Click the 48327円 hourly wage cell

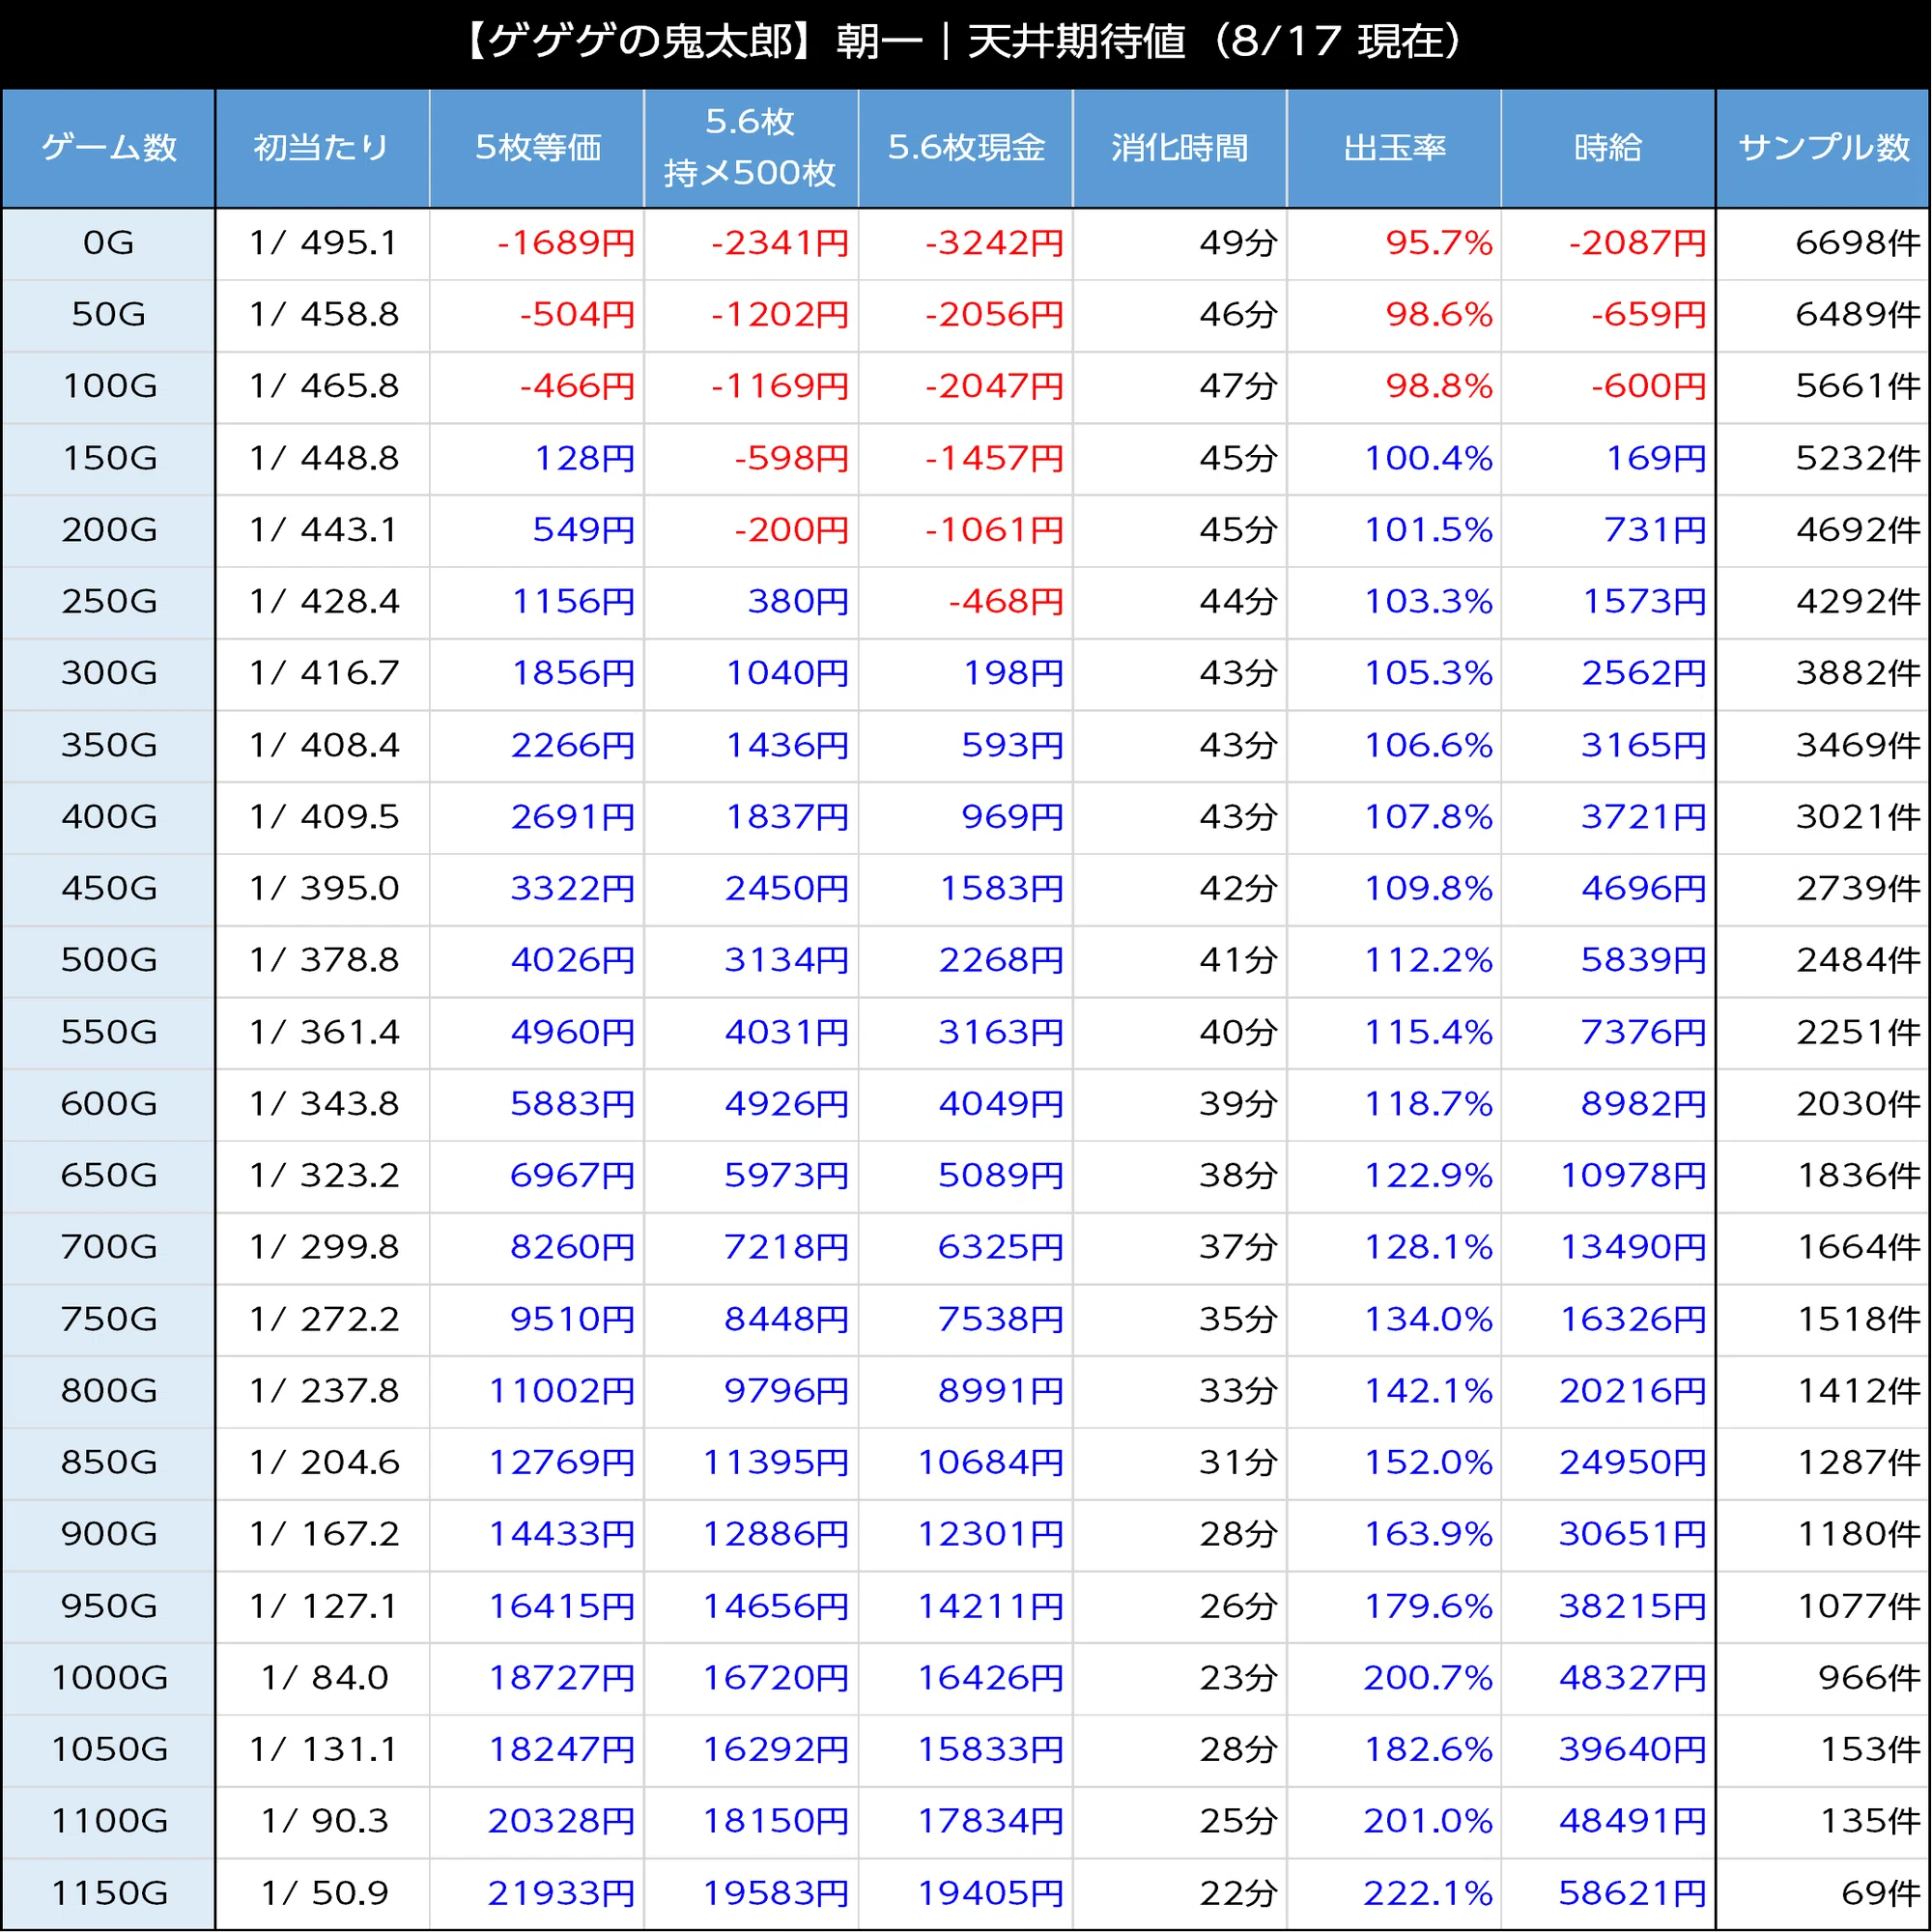coord(1609,1677)
